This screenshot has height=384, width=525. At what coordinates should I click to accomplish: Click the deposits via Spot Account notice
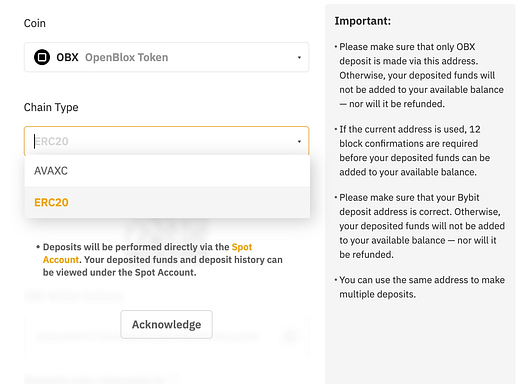tap(161, 260)
